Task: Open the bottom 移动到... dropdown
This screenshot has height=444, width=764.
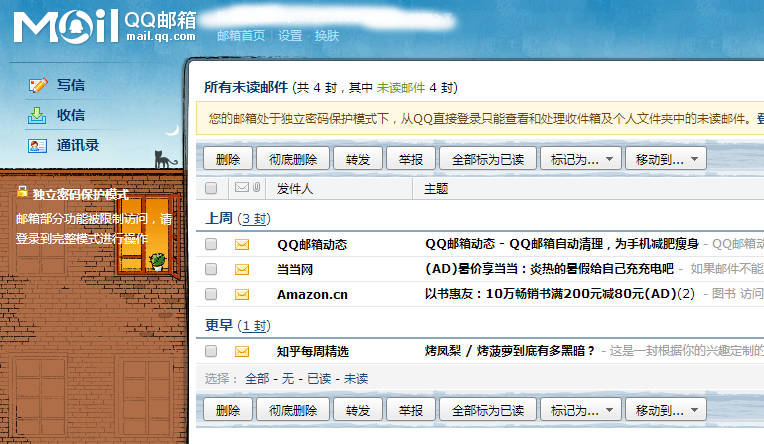Action: [x=666, y=410]
